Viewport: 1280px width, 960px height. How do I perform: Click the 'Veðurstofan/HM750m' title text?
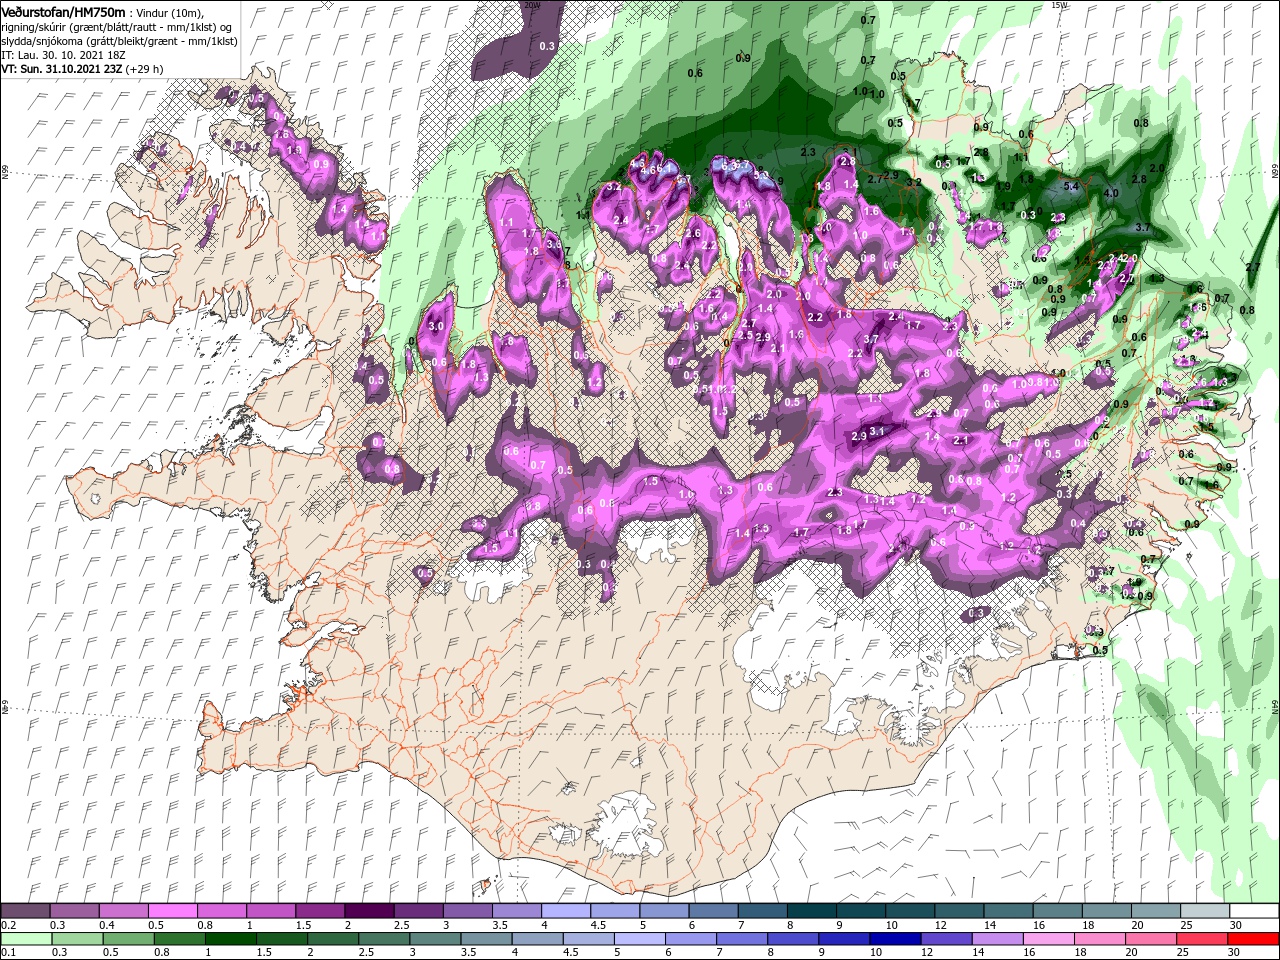[64, 11]
